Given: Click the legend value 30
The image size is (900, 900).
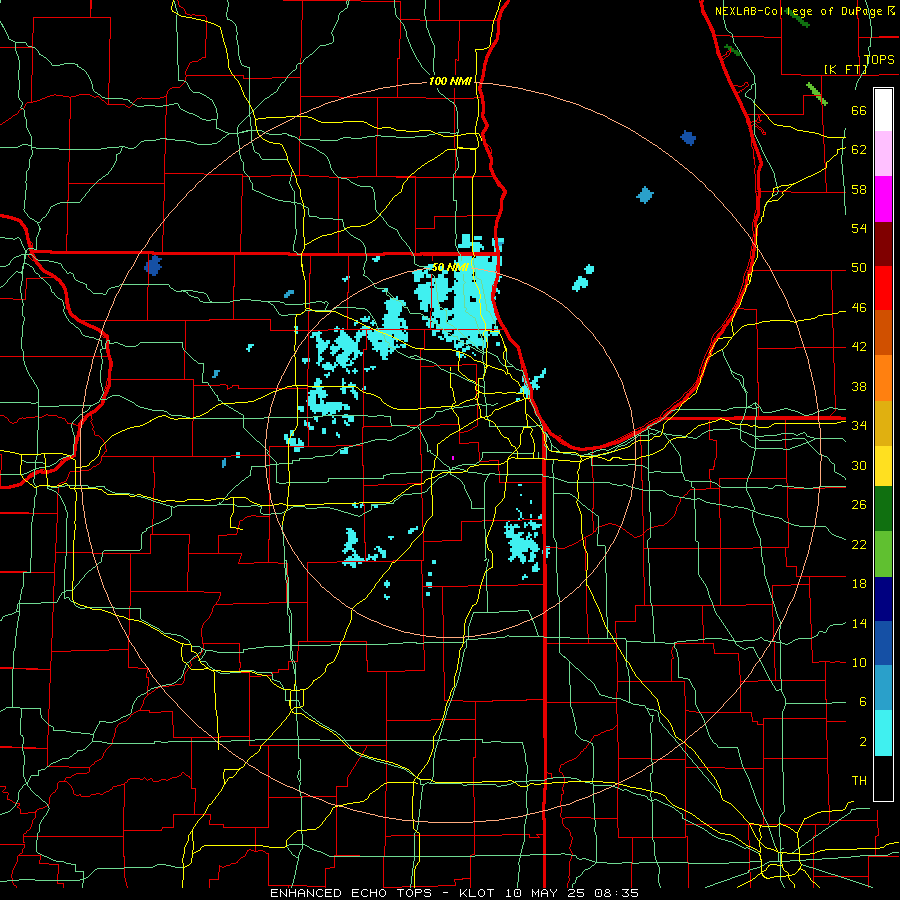Looking at the screenshot, I should (859, 465).
